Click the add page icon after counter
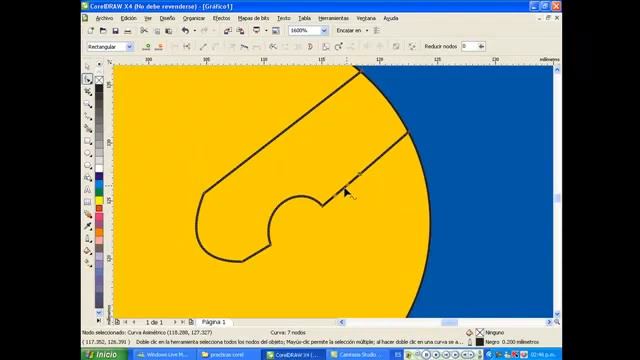 191,322
